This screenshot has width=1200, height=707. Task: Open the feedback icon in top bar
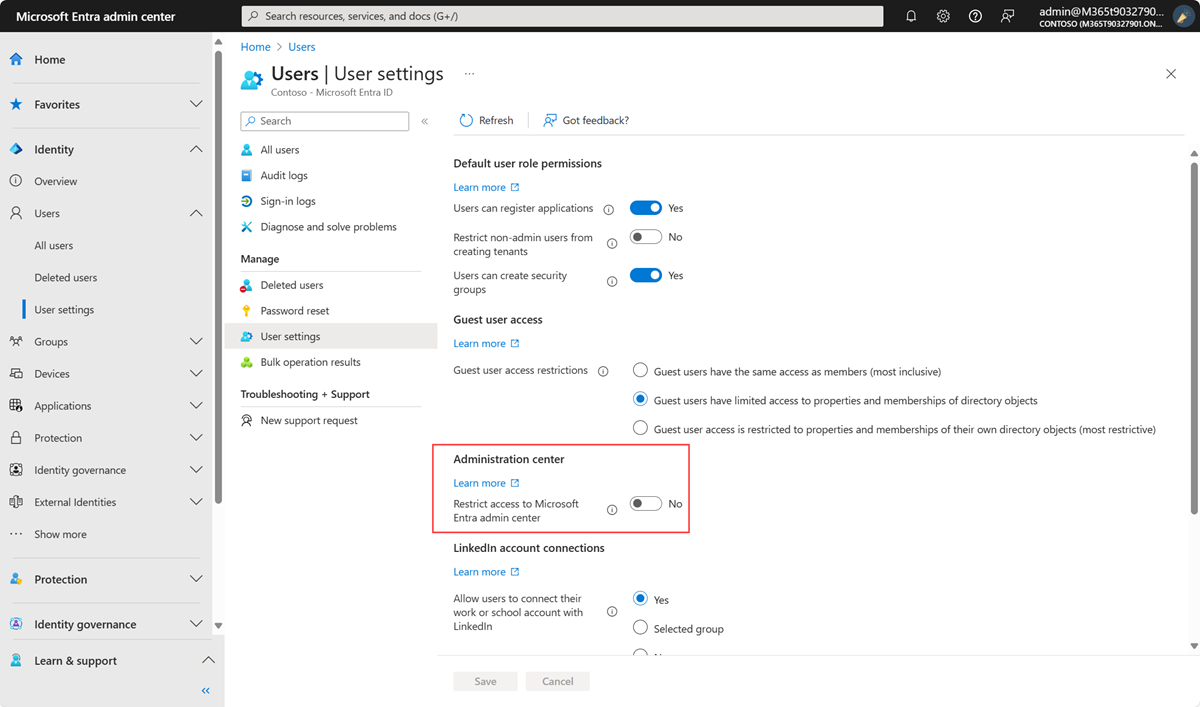click(1007, 16)
